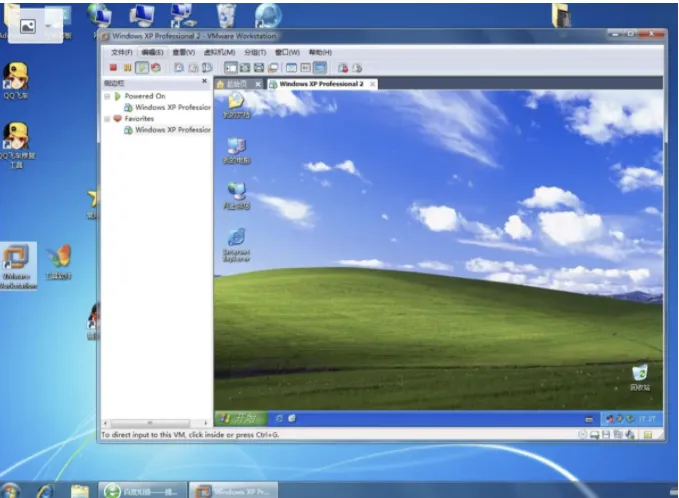The width and height of the screenshot is (679, 498).
Task: Open My Documents icon in XP guest
Action: tap(236, 105)
